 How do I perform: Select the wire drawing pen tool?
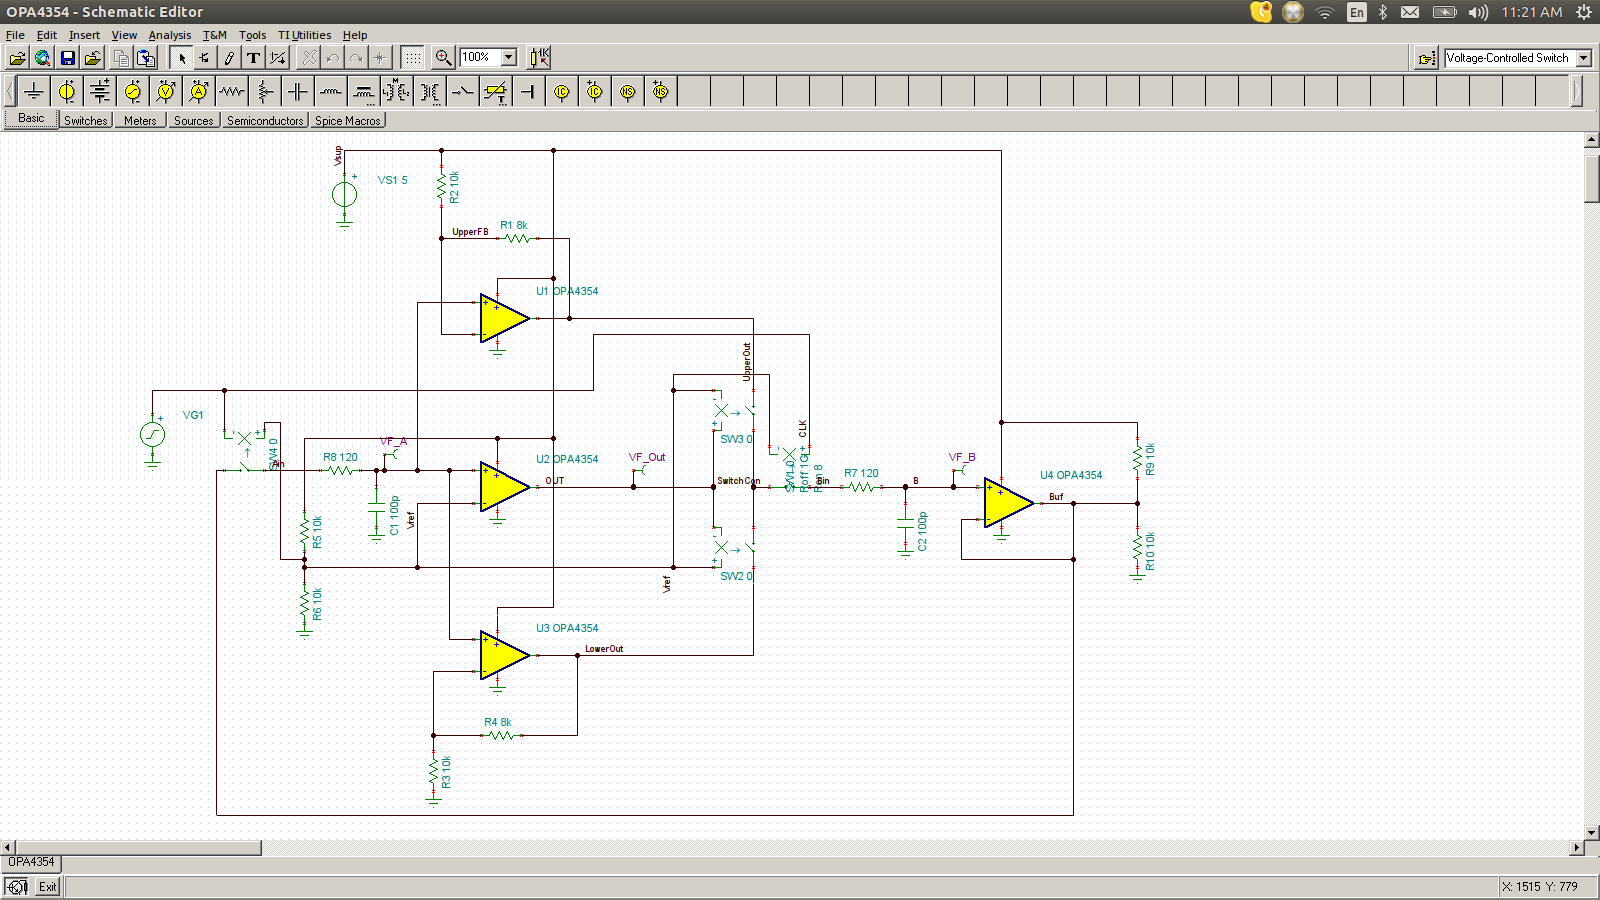click(229, 57)
